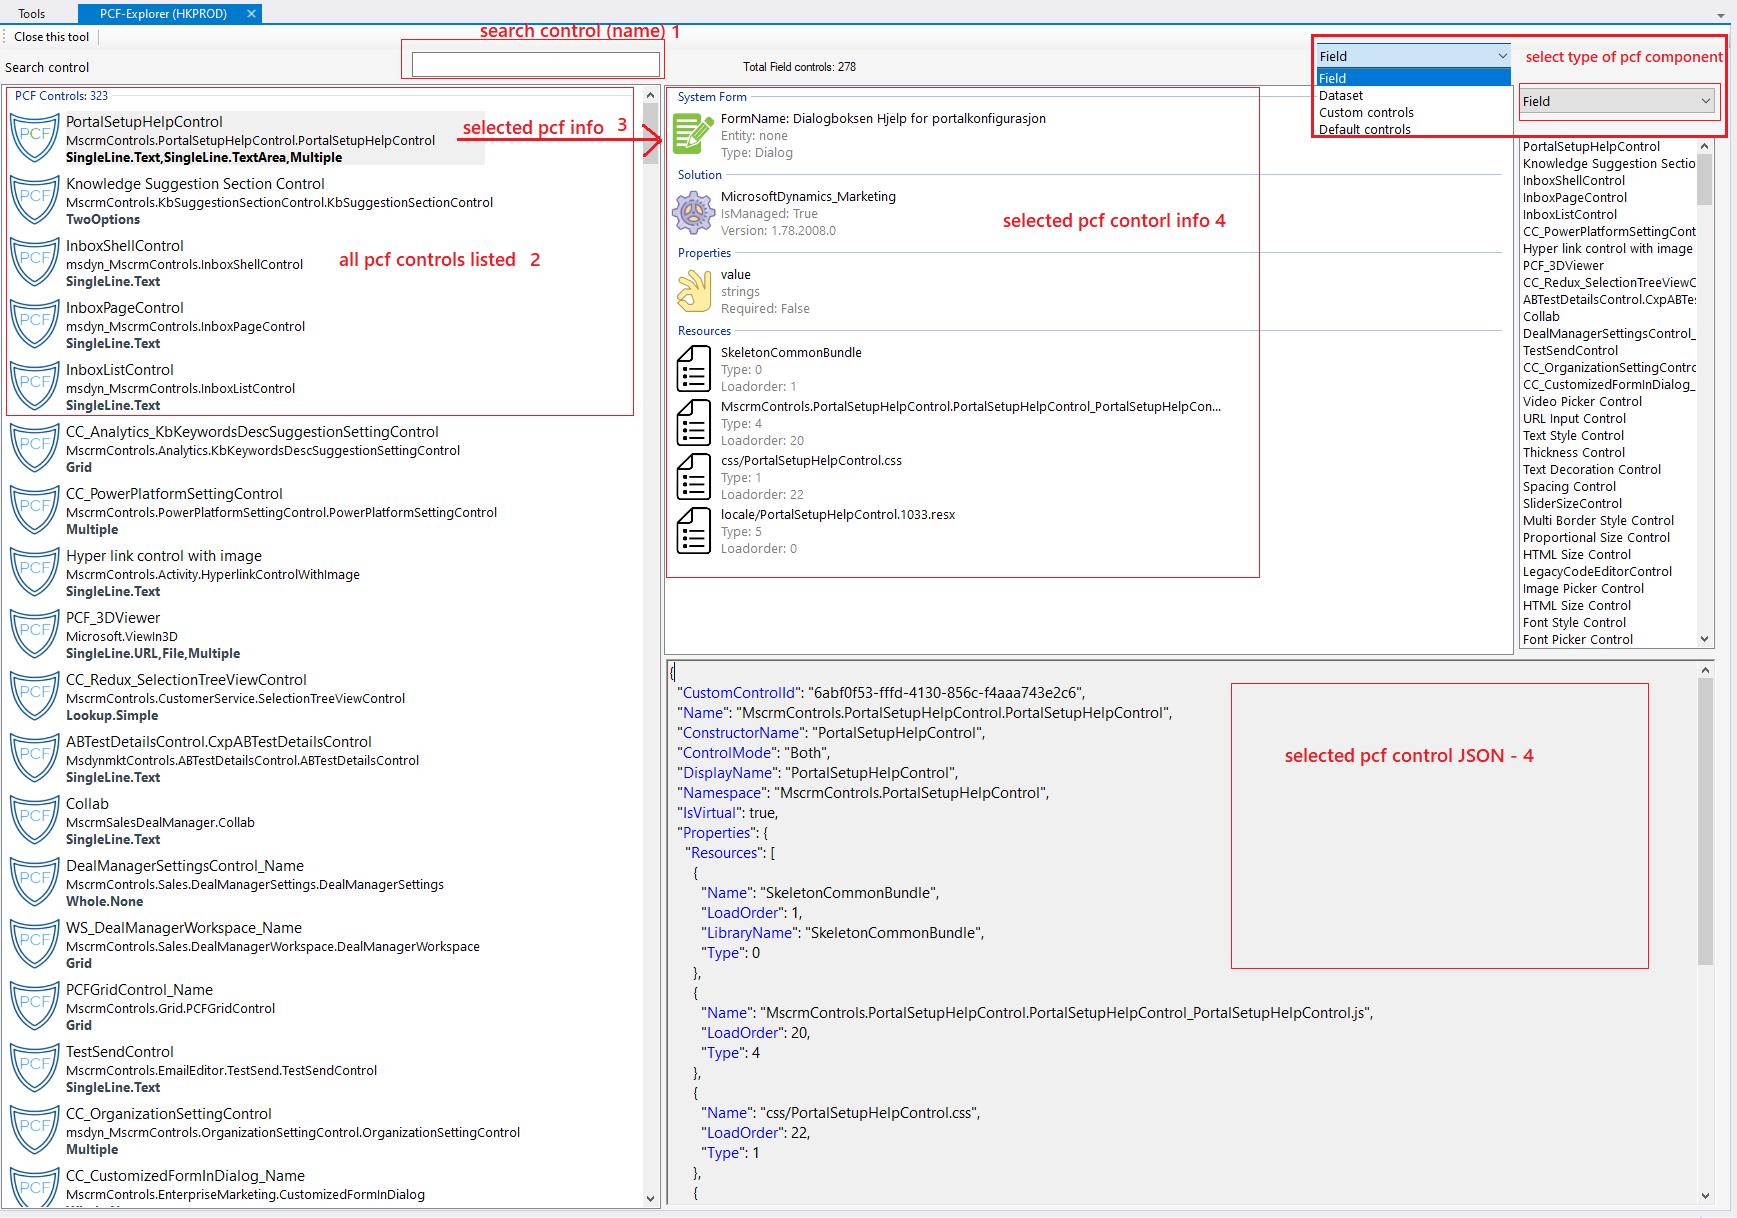Screen dimensions: 1737x1218
Task: Open the Tools tab
Action: coord(32,14)
